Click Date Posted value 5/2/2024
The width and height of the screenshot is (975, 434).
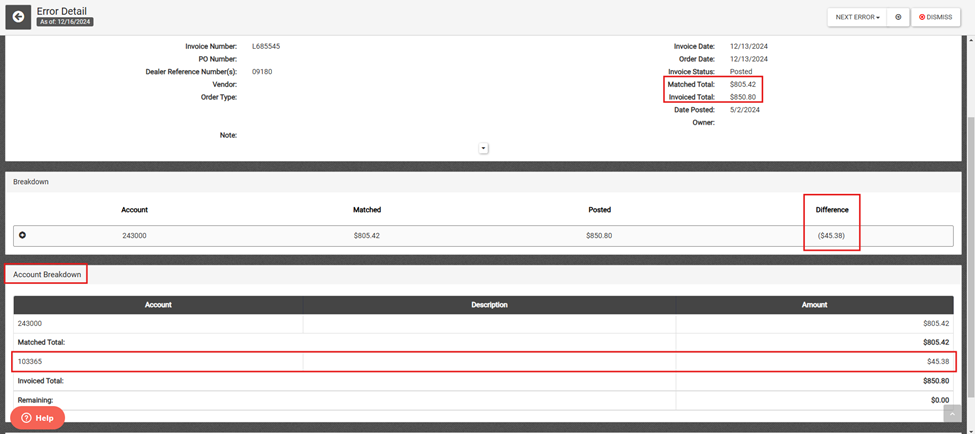[744, 109]
